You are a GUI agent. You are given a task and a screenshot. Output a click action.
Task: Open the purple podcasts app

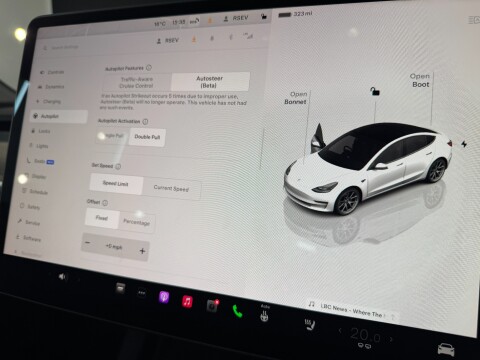coord(164,297)
